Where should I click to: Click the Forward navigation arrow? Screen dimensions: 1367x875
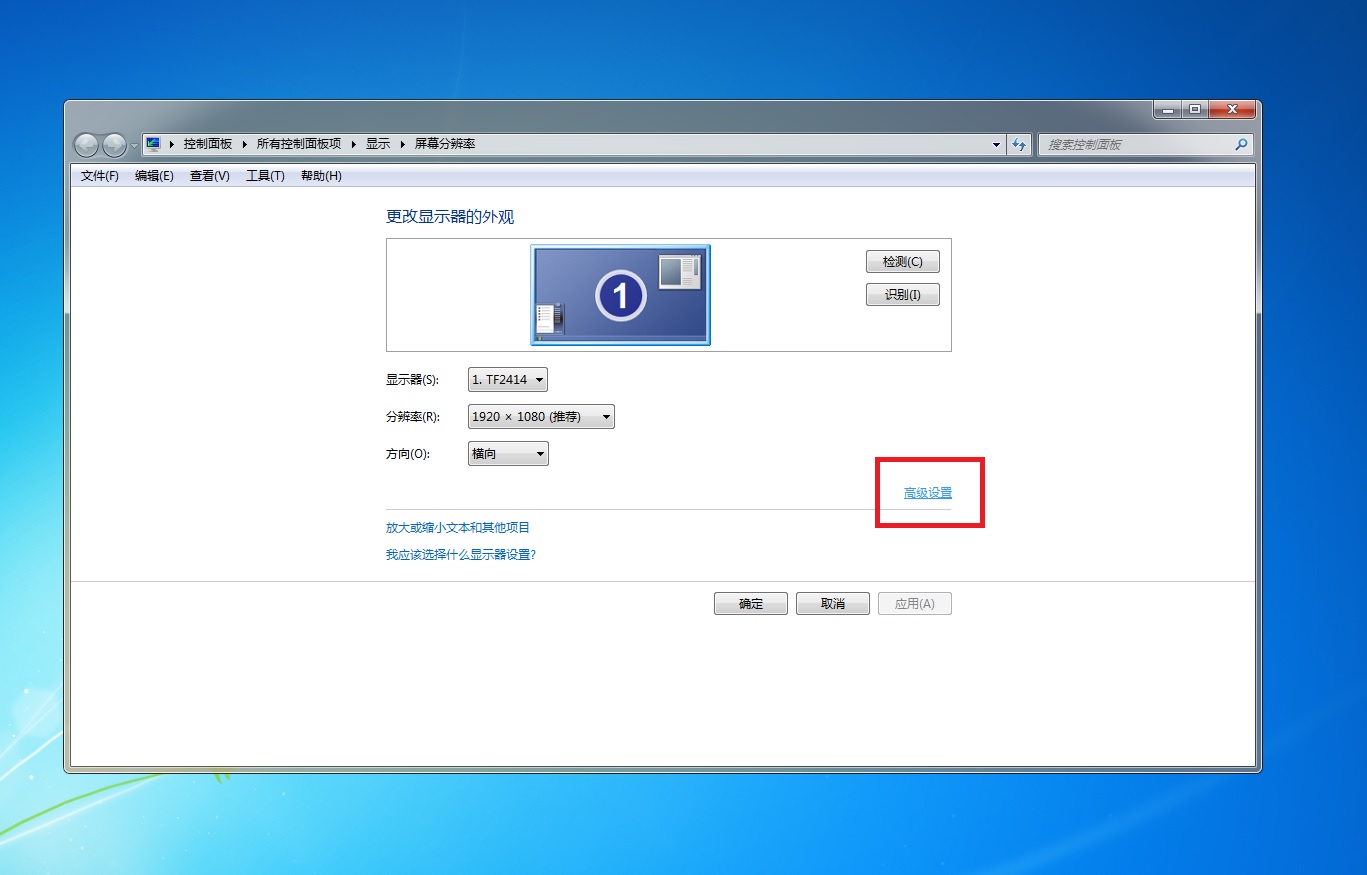tap(114, 145)
